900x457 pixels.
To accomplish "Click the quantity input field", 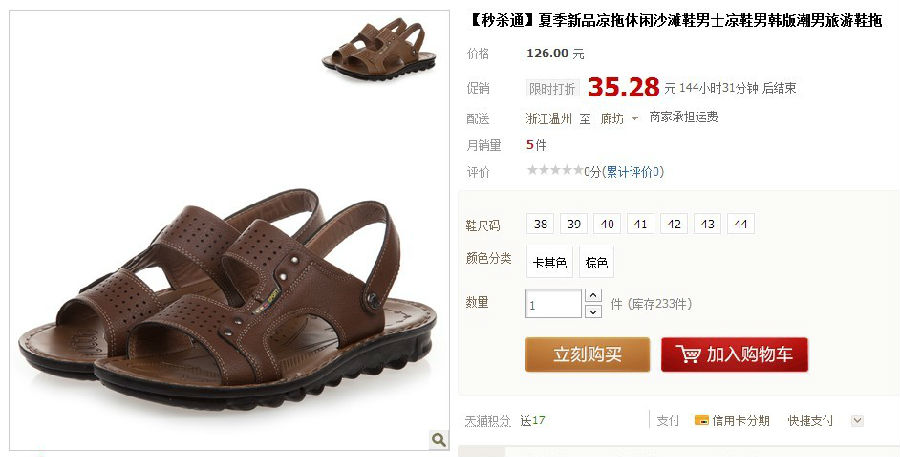I will pyautogui.click(x=553, y=304).
